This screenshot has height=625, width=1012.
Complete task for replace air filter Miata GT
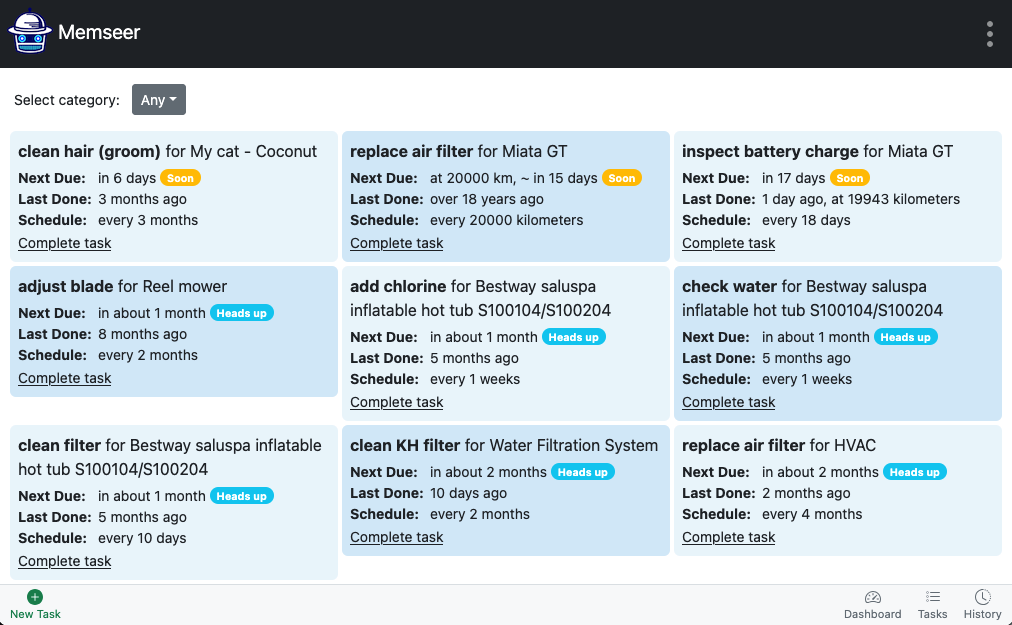click(x=396, y=243)
